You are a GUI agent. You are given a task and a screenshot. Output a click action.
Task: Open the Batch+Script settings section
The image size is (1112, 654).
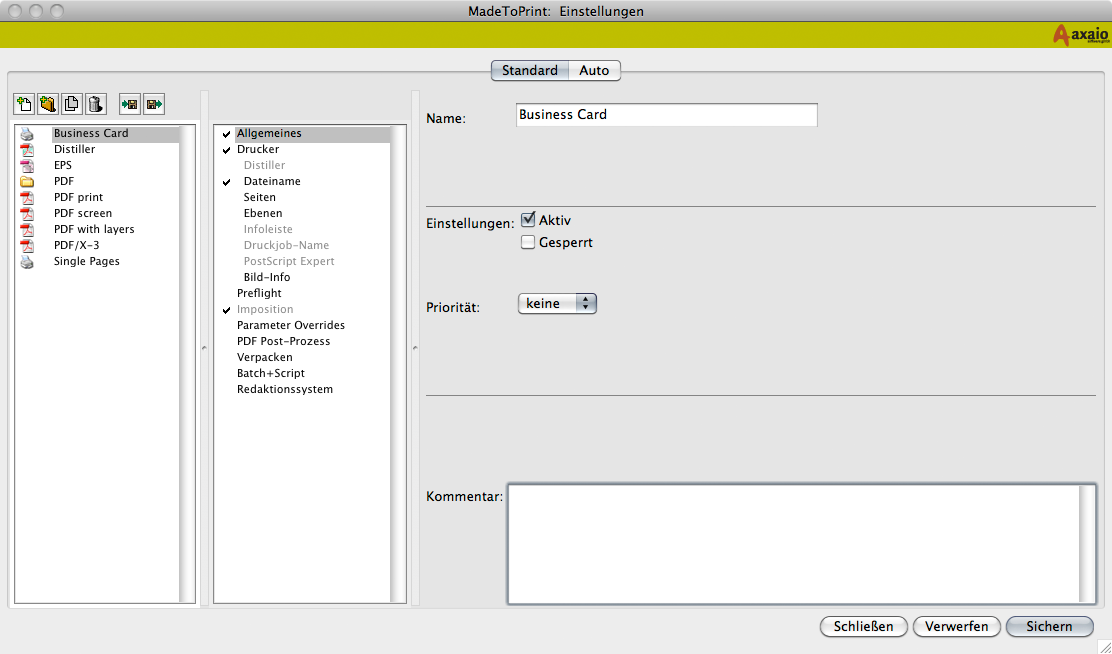271,373
